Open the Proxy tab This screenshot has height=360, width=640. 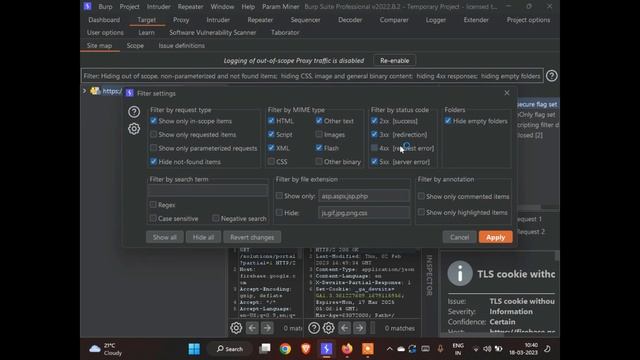[x=181, y=20]
